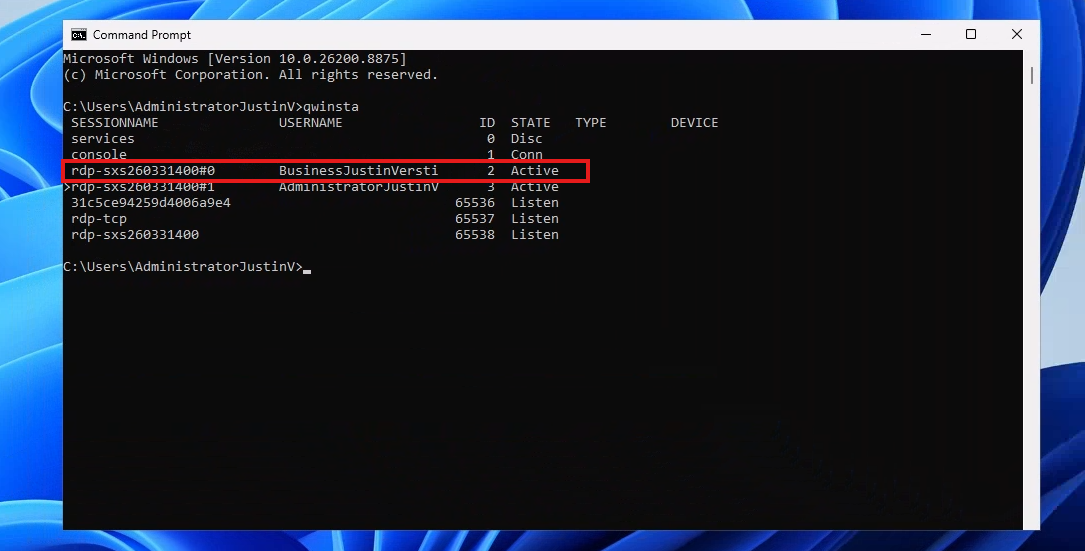
Task: Click the STATE column header
Action: pos(531,123)
